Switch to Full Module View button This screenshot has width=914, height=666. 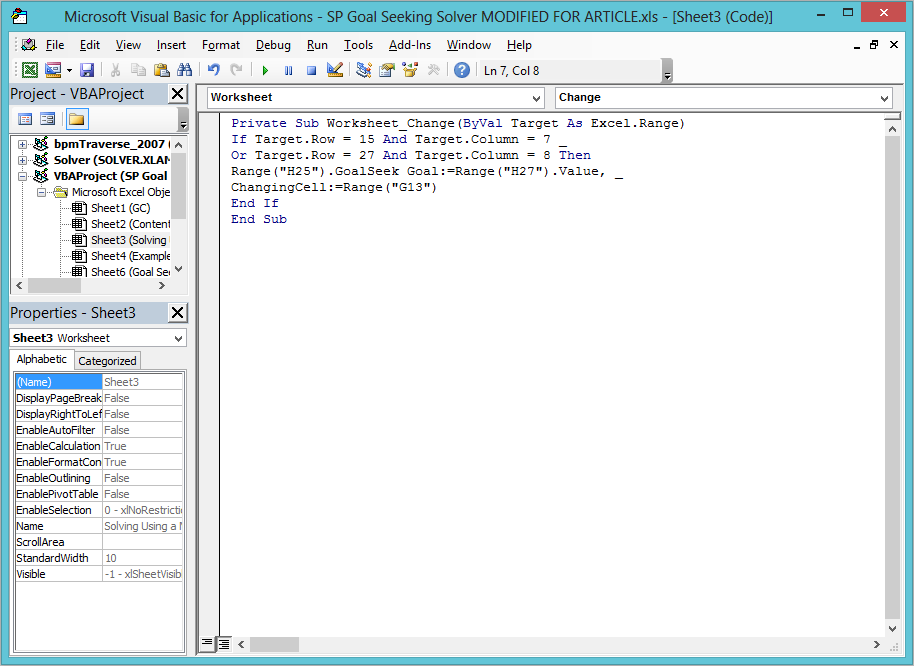224,643
